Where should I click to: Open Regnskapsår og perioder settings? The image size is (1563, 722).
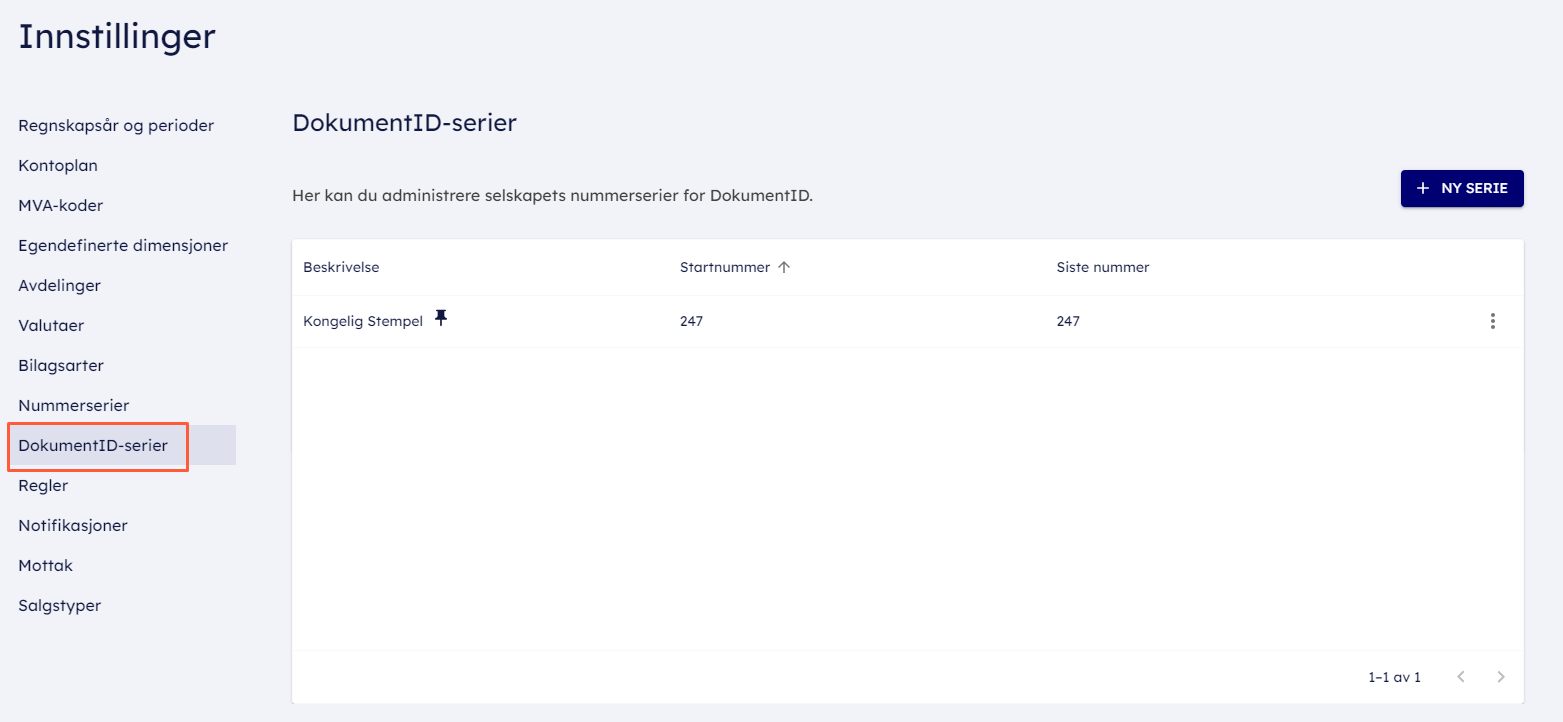(x=116, y=126)
